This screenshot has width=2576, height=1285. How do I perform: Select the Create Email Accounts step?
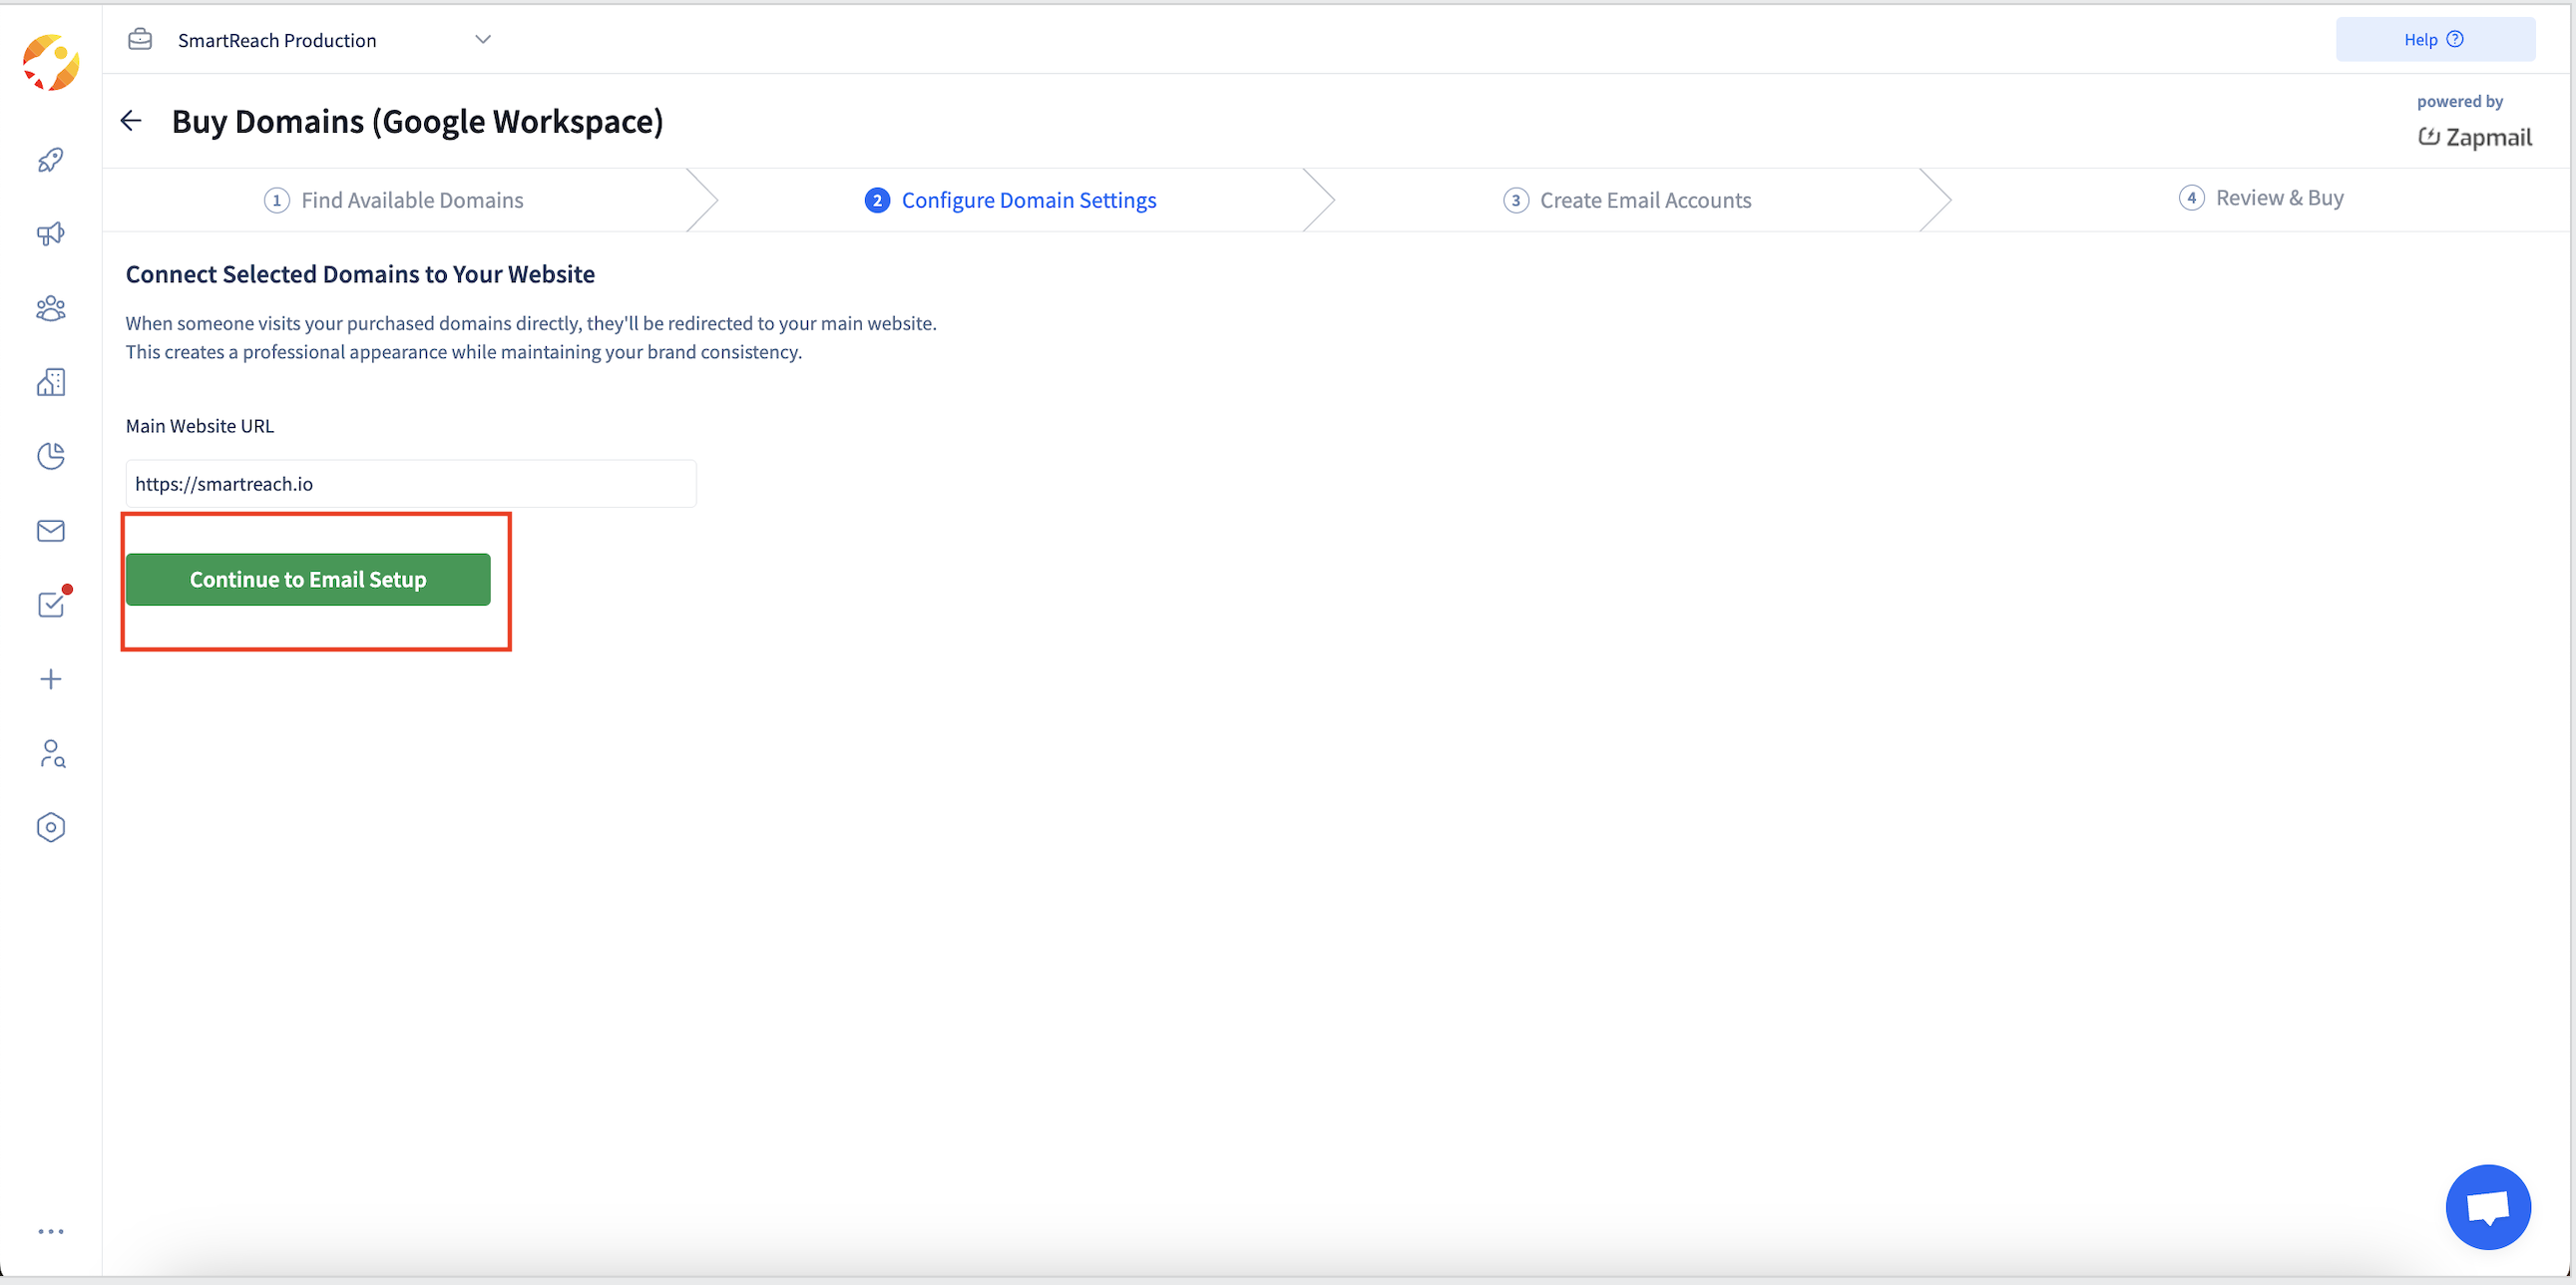[x=1627, y=200]
